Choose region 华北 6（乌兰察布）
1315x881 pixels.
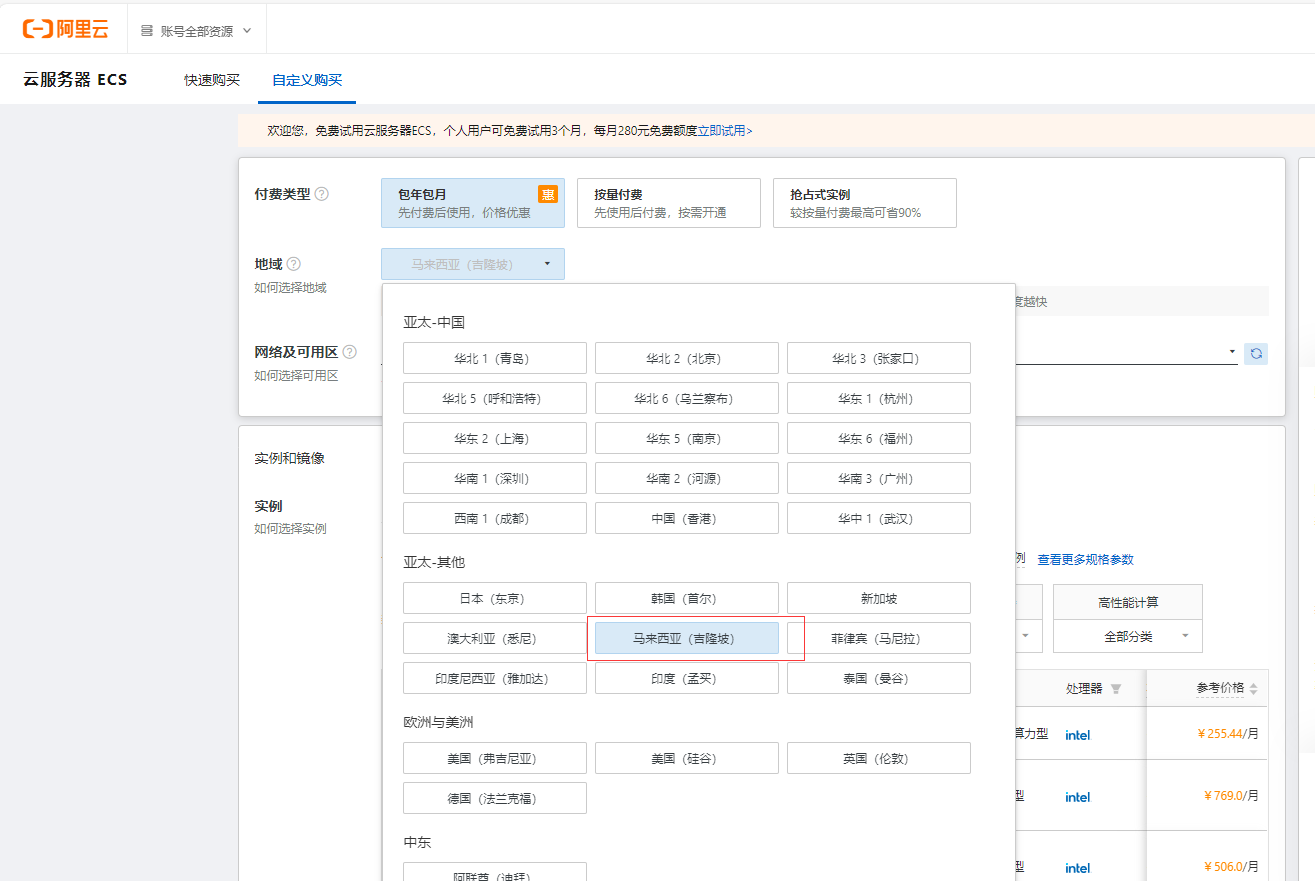687,398
